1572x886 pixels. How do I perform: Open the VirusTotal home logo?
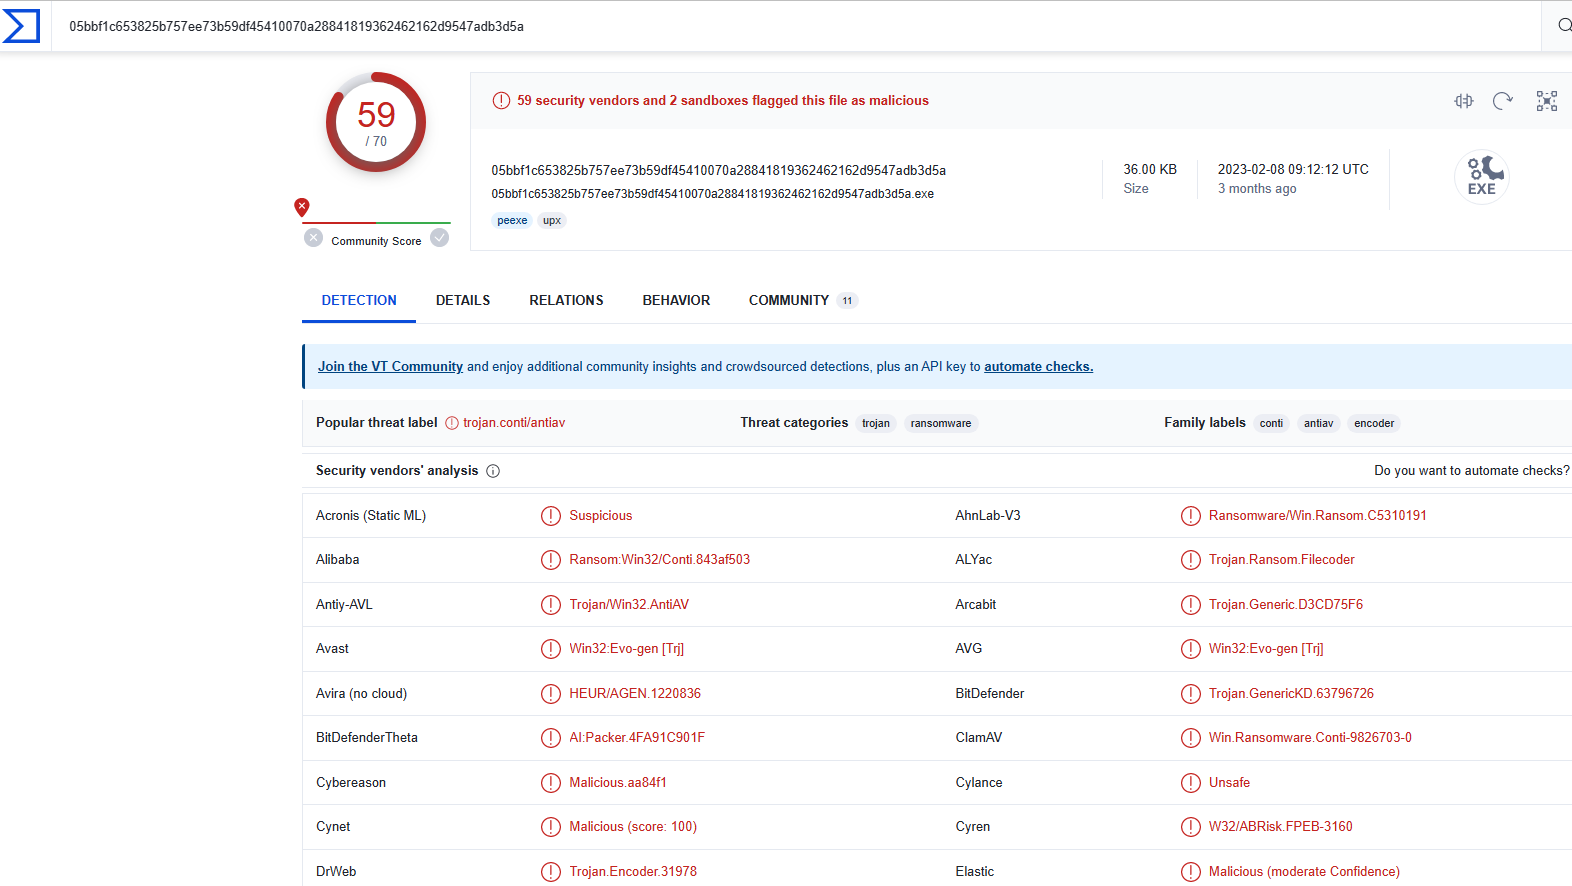tap(21, 26)
